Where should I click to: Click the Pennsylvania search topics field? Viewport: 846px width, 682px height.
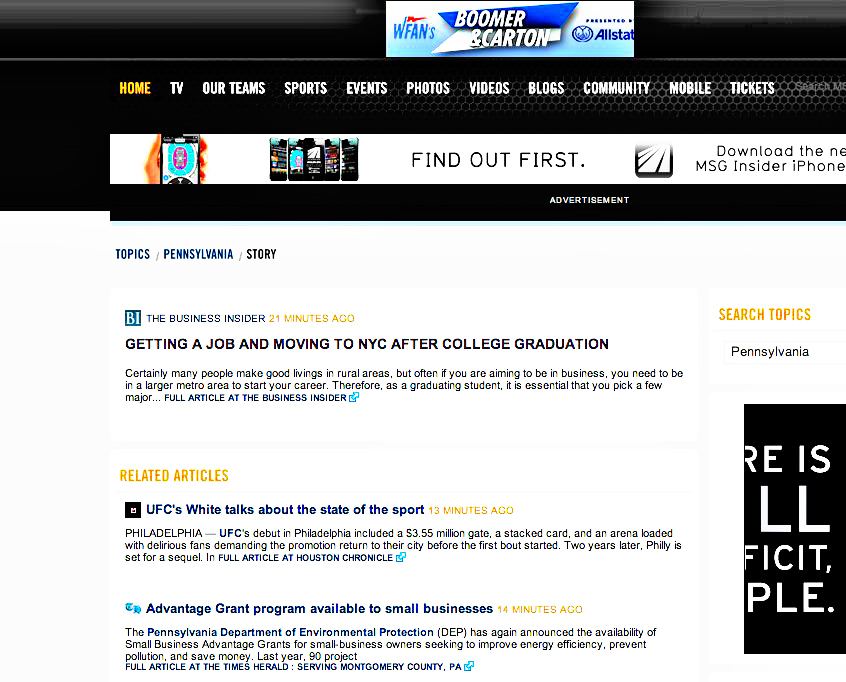point(785,352)
